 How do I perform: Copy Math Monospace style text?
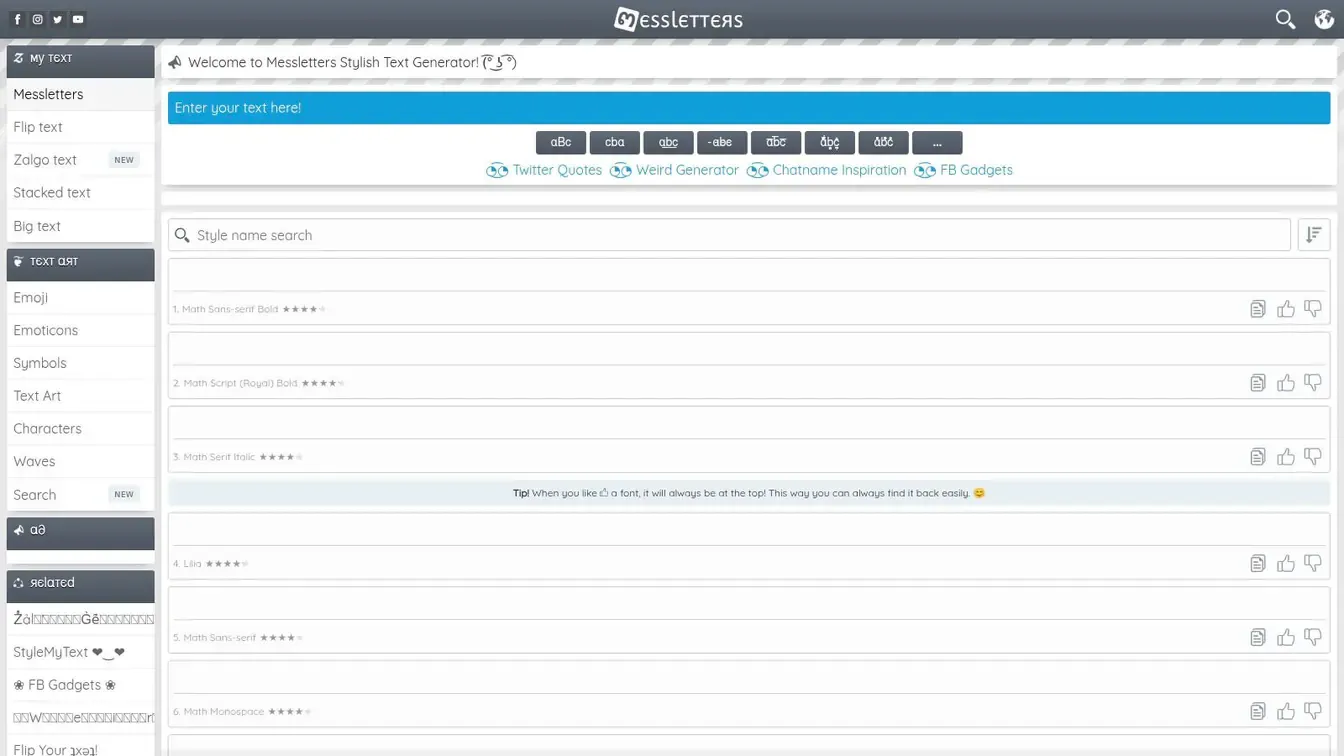coord(1257,712)
